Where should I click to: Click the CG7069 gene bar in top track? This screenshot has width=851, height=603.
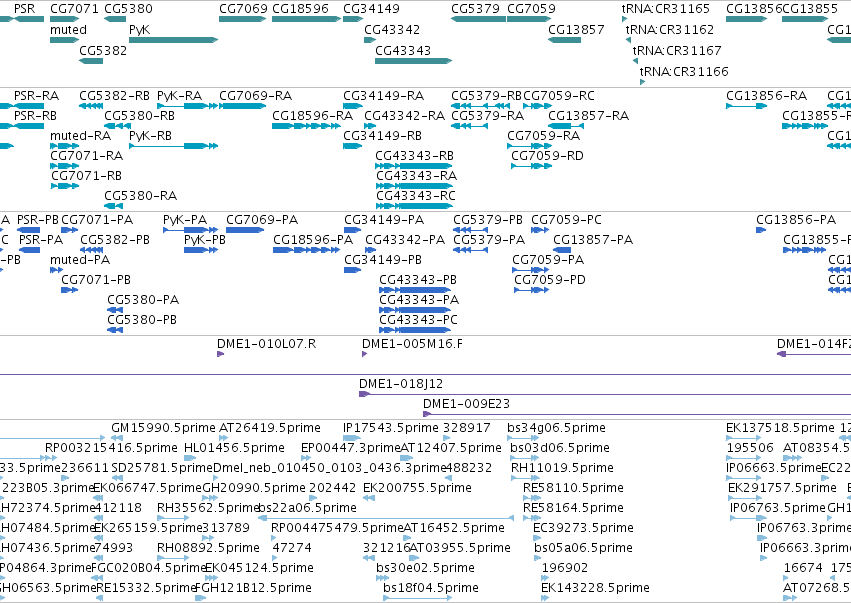pyautogui.click(x=243, y=19)
